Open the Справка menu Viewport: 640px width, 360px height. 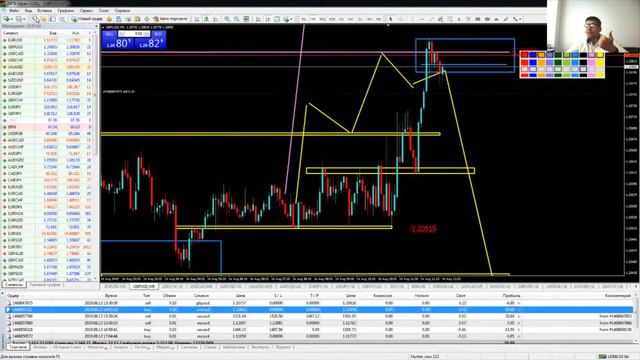(x=122, y=10)
